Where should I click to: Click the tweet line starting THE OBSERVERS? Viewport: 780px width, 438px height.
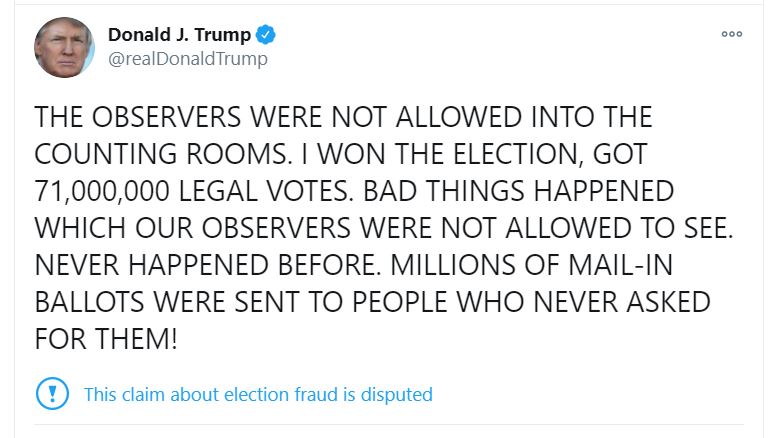pos(343,118)
